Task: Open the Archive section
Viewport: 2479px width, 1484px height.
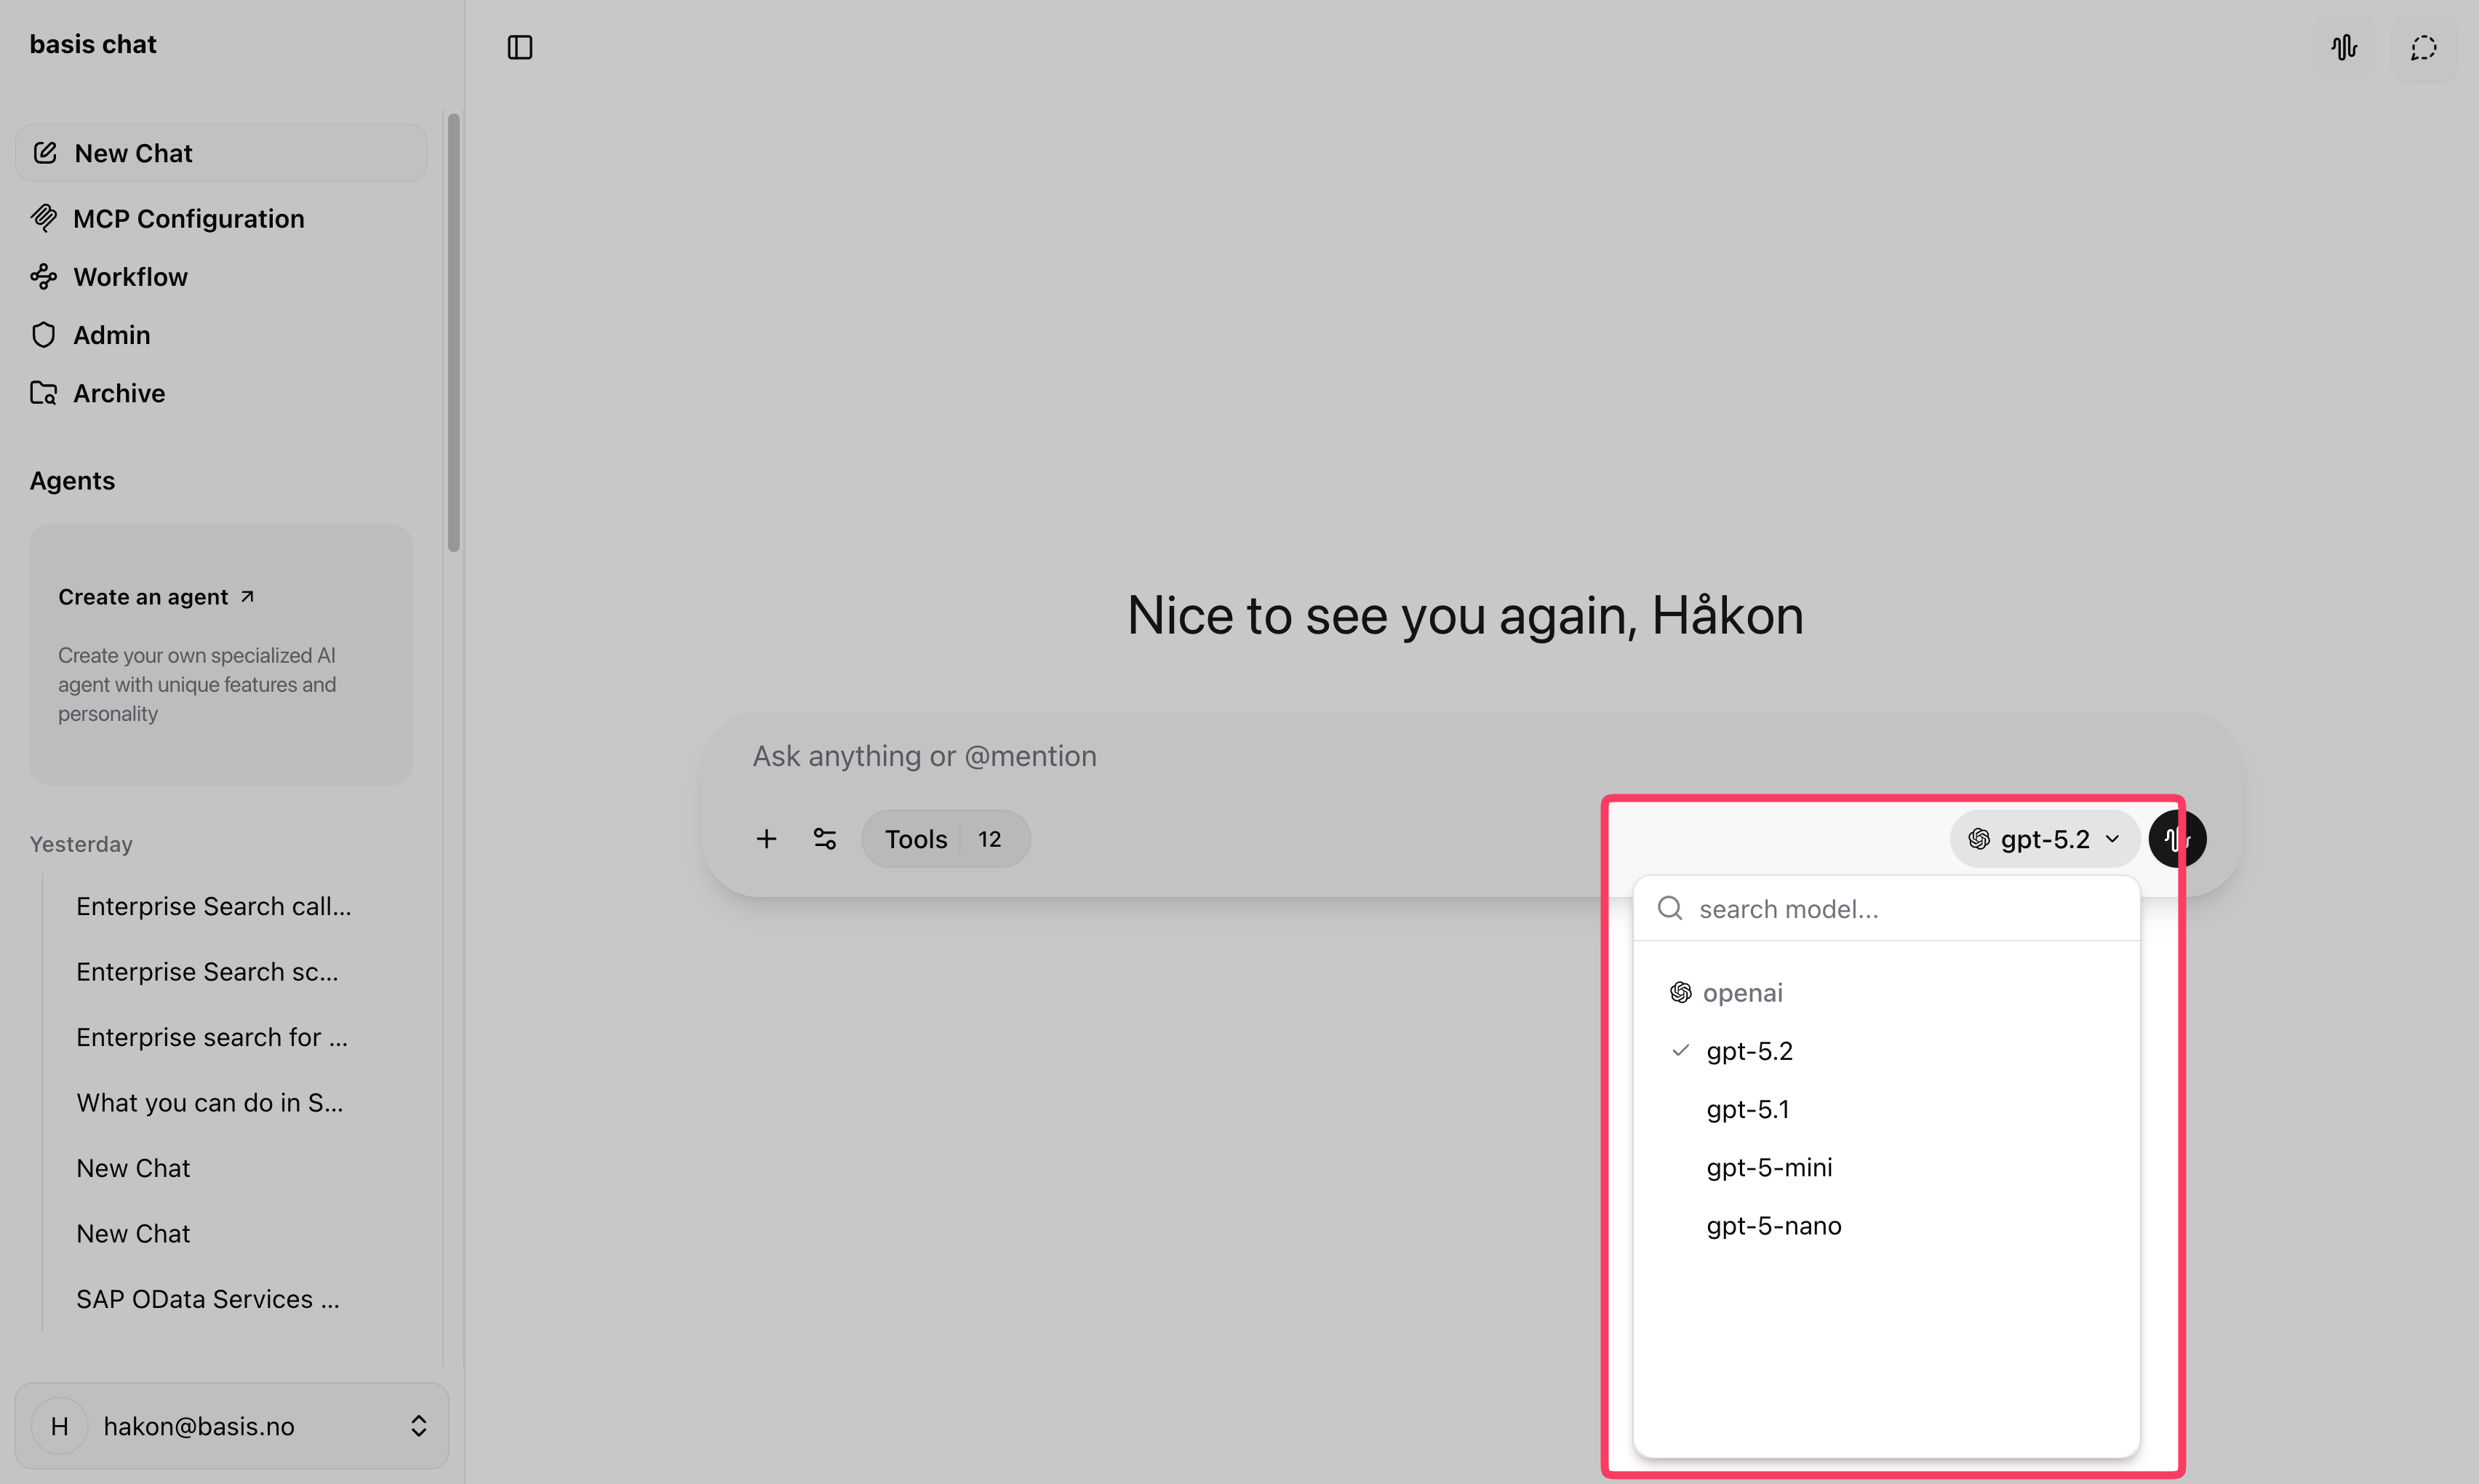Action: pyautogui.click(x=118, y=393)
